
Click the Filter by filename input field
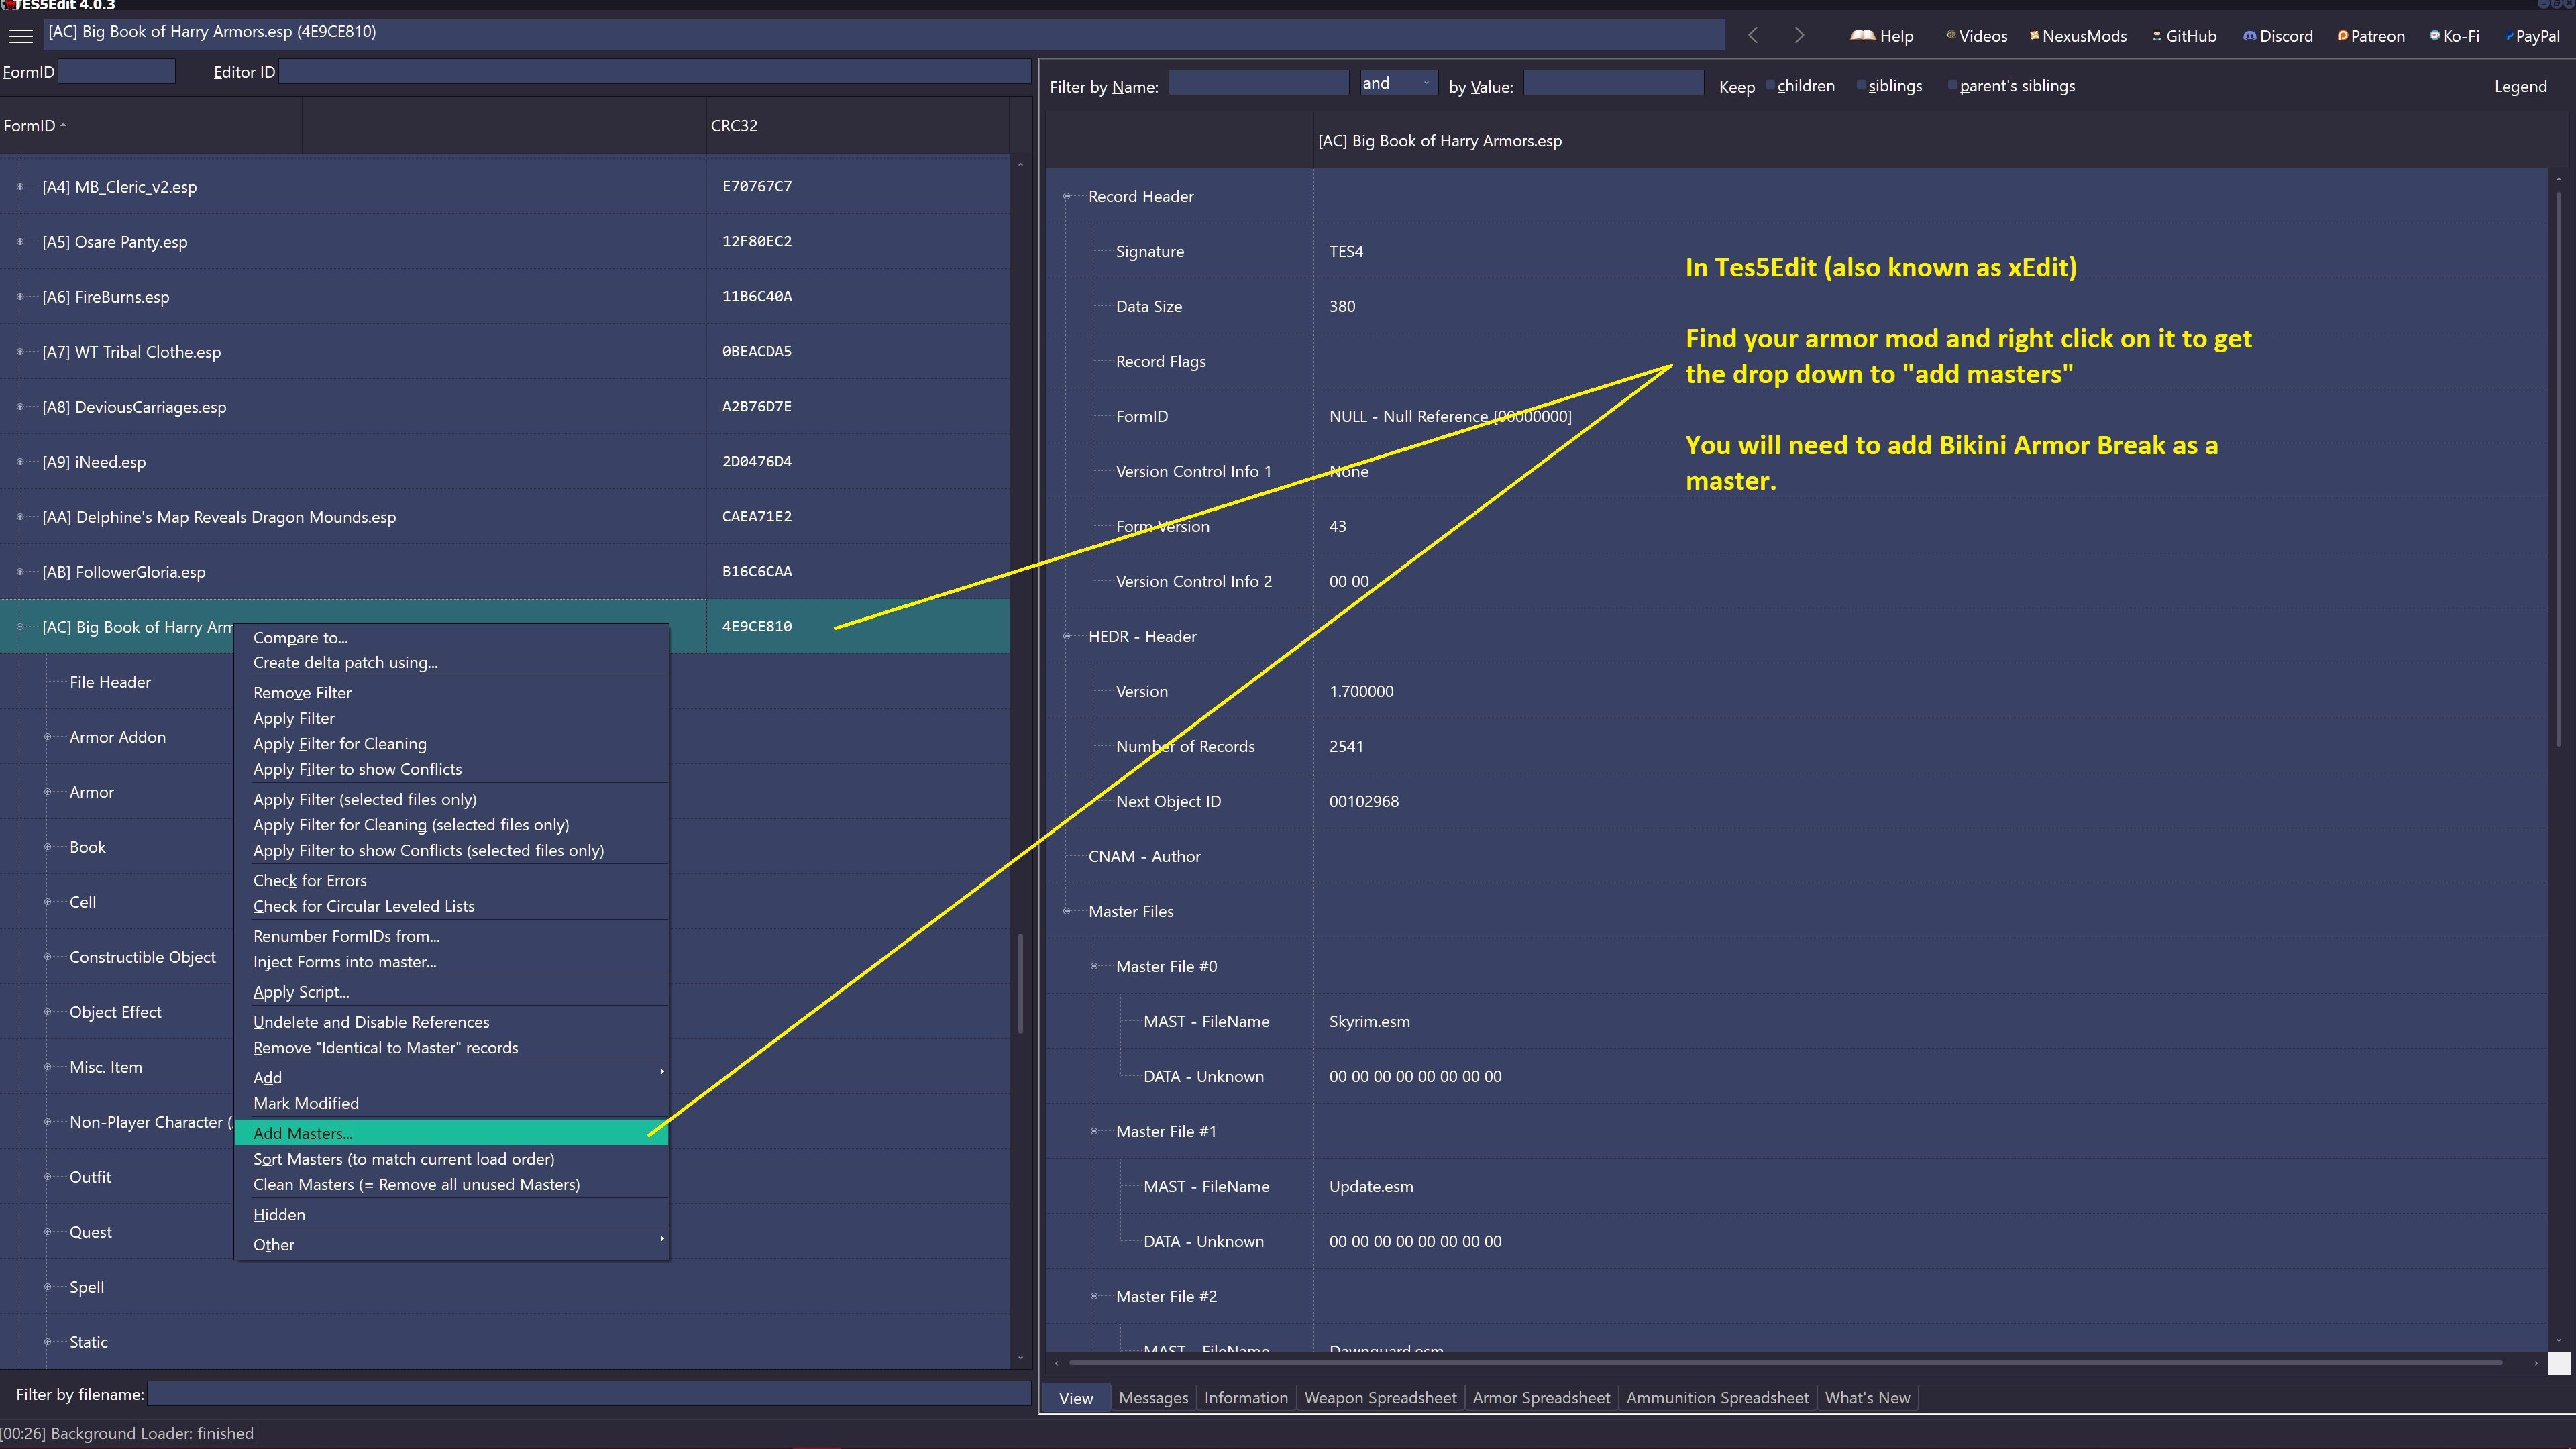click(589, 1394)
